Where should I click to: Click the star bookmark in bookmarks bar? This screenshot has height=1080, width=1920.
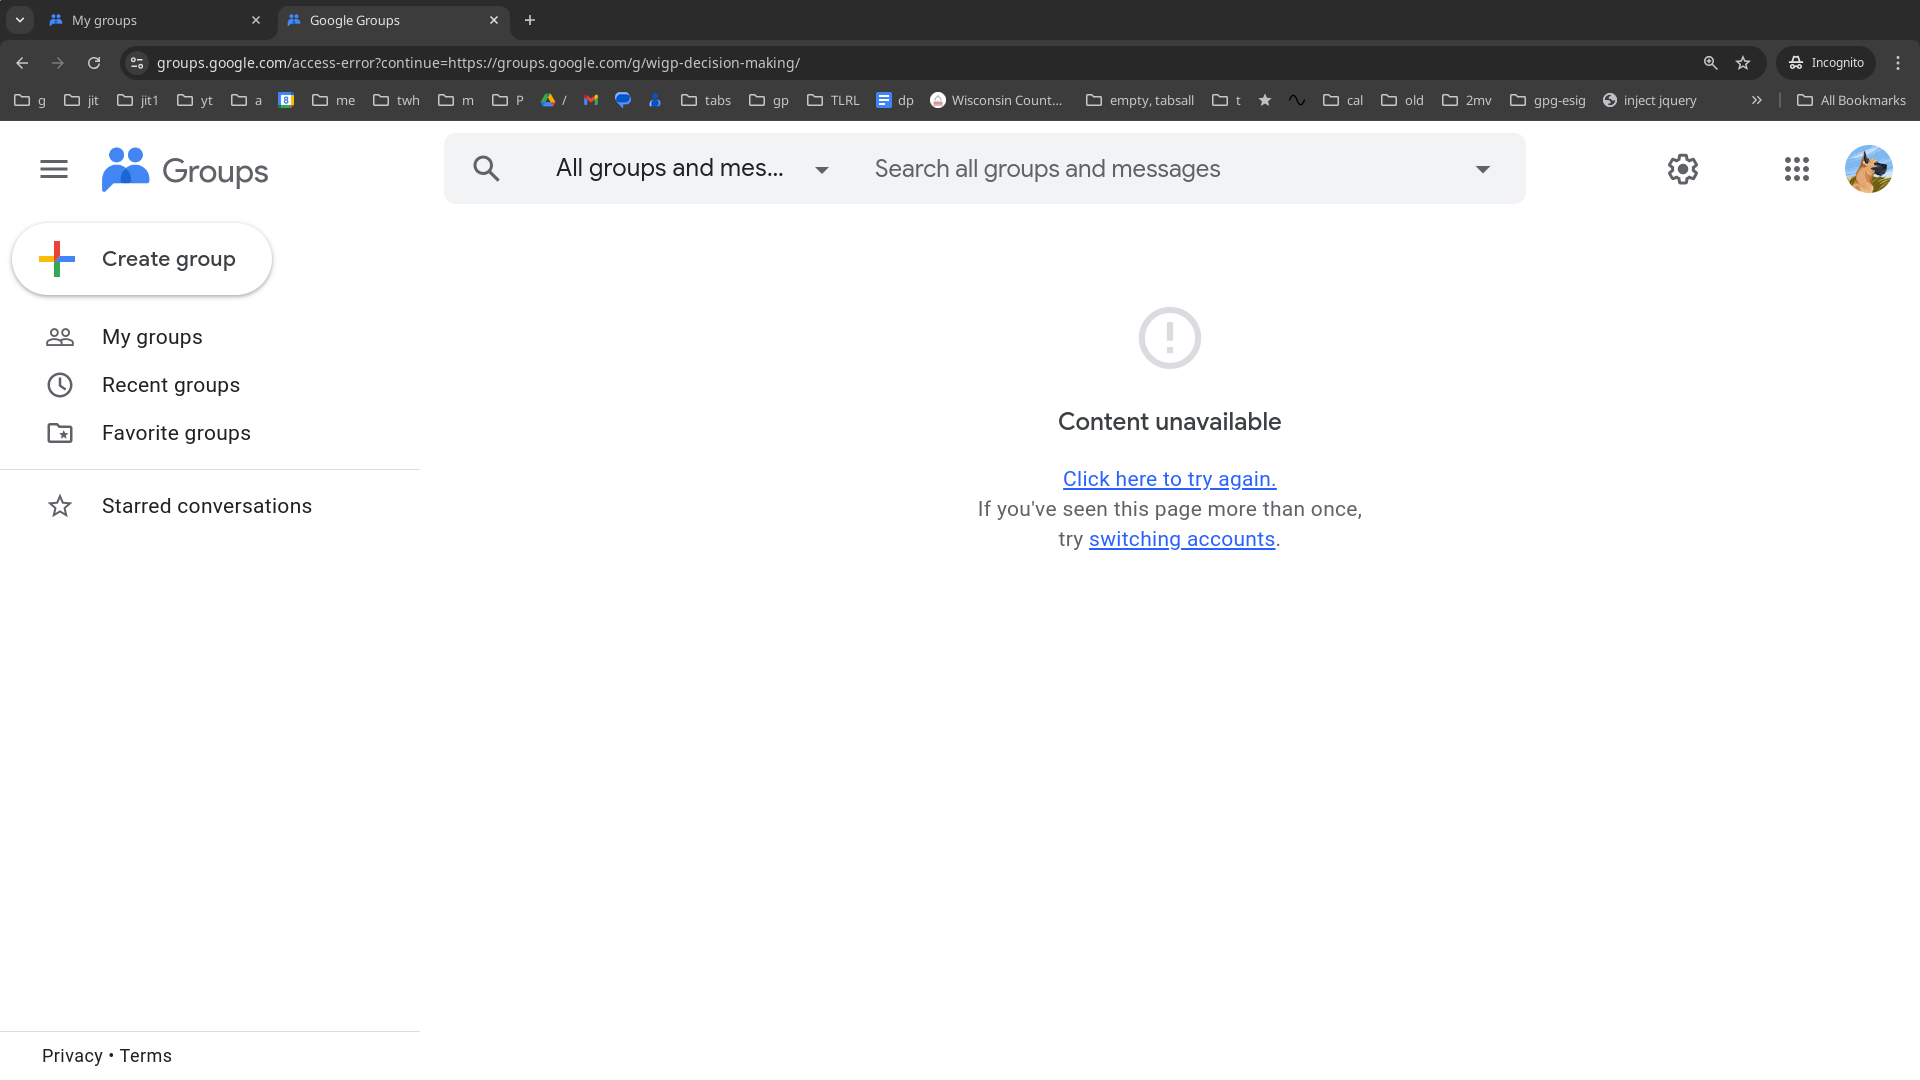pos(1265,100)
